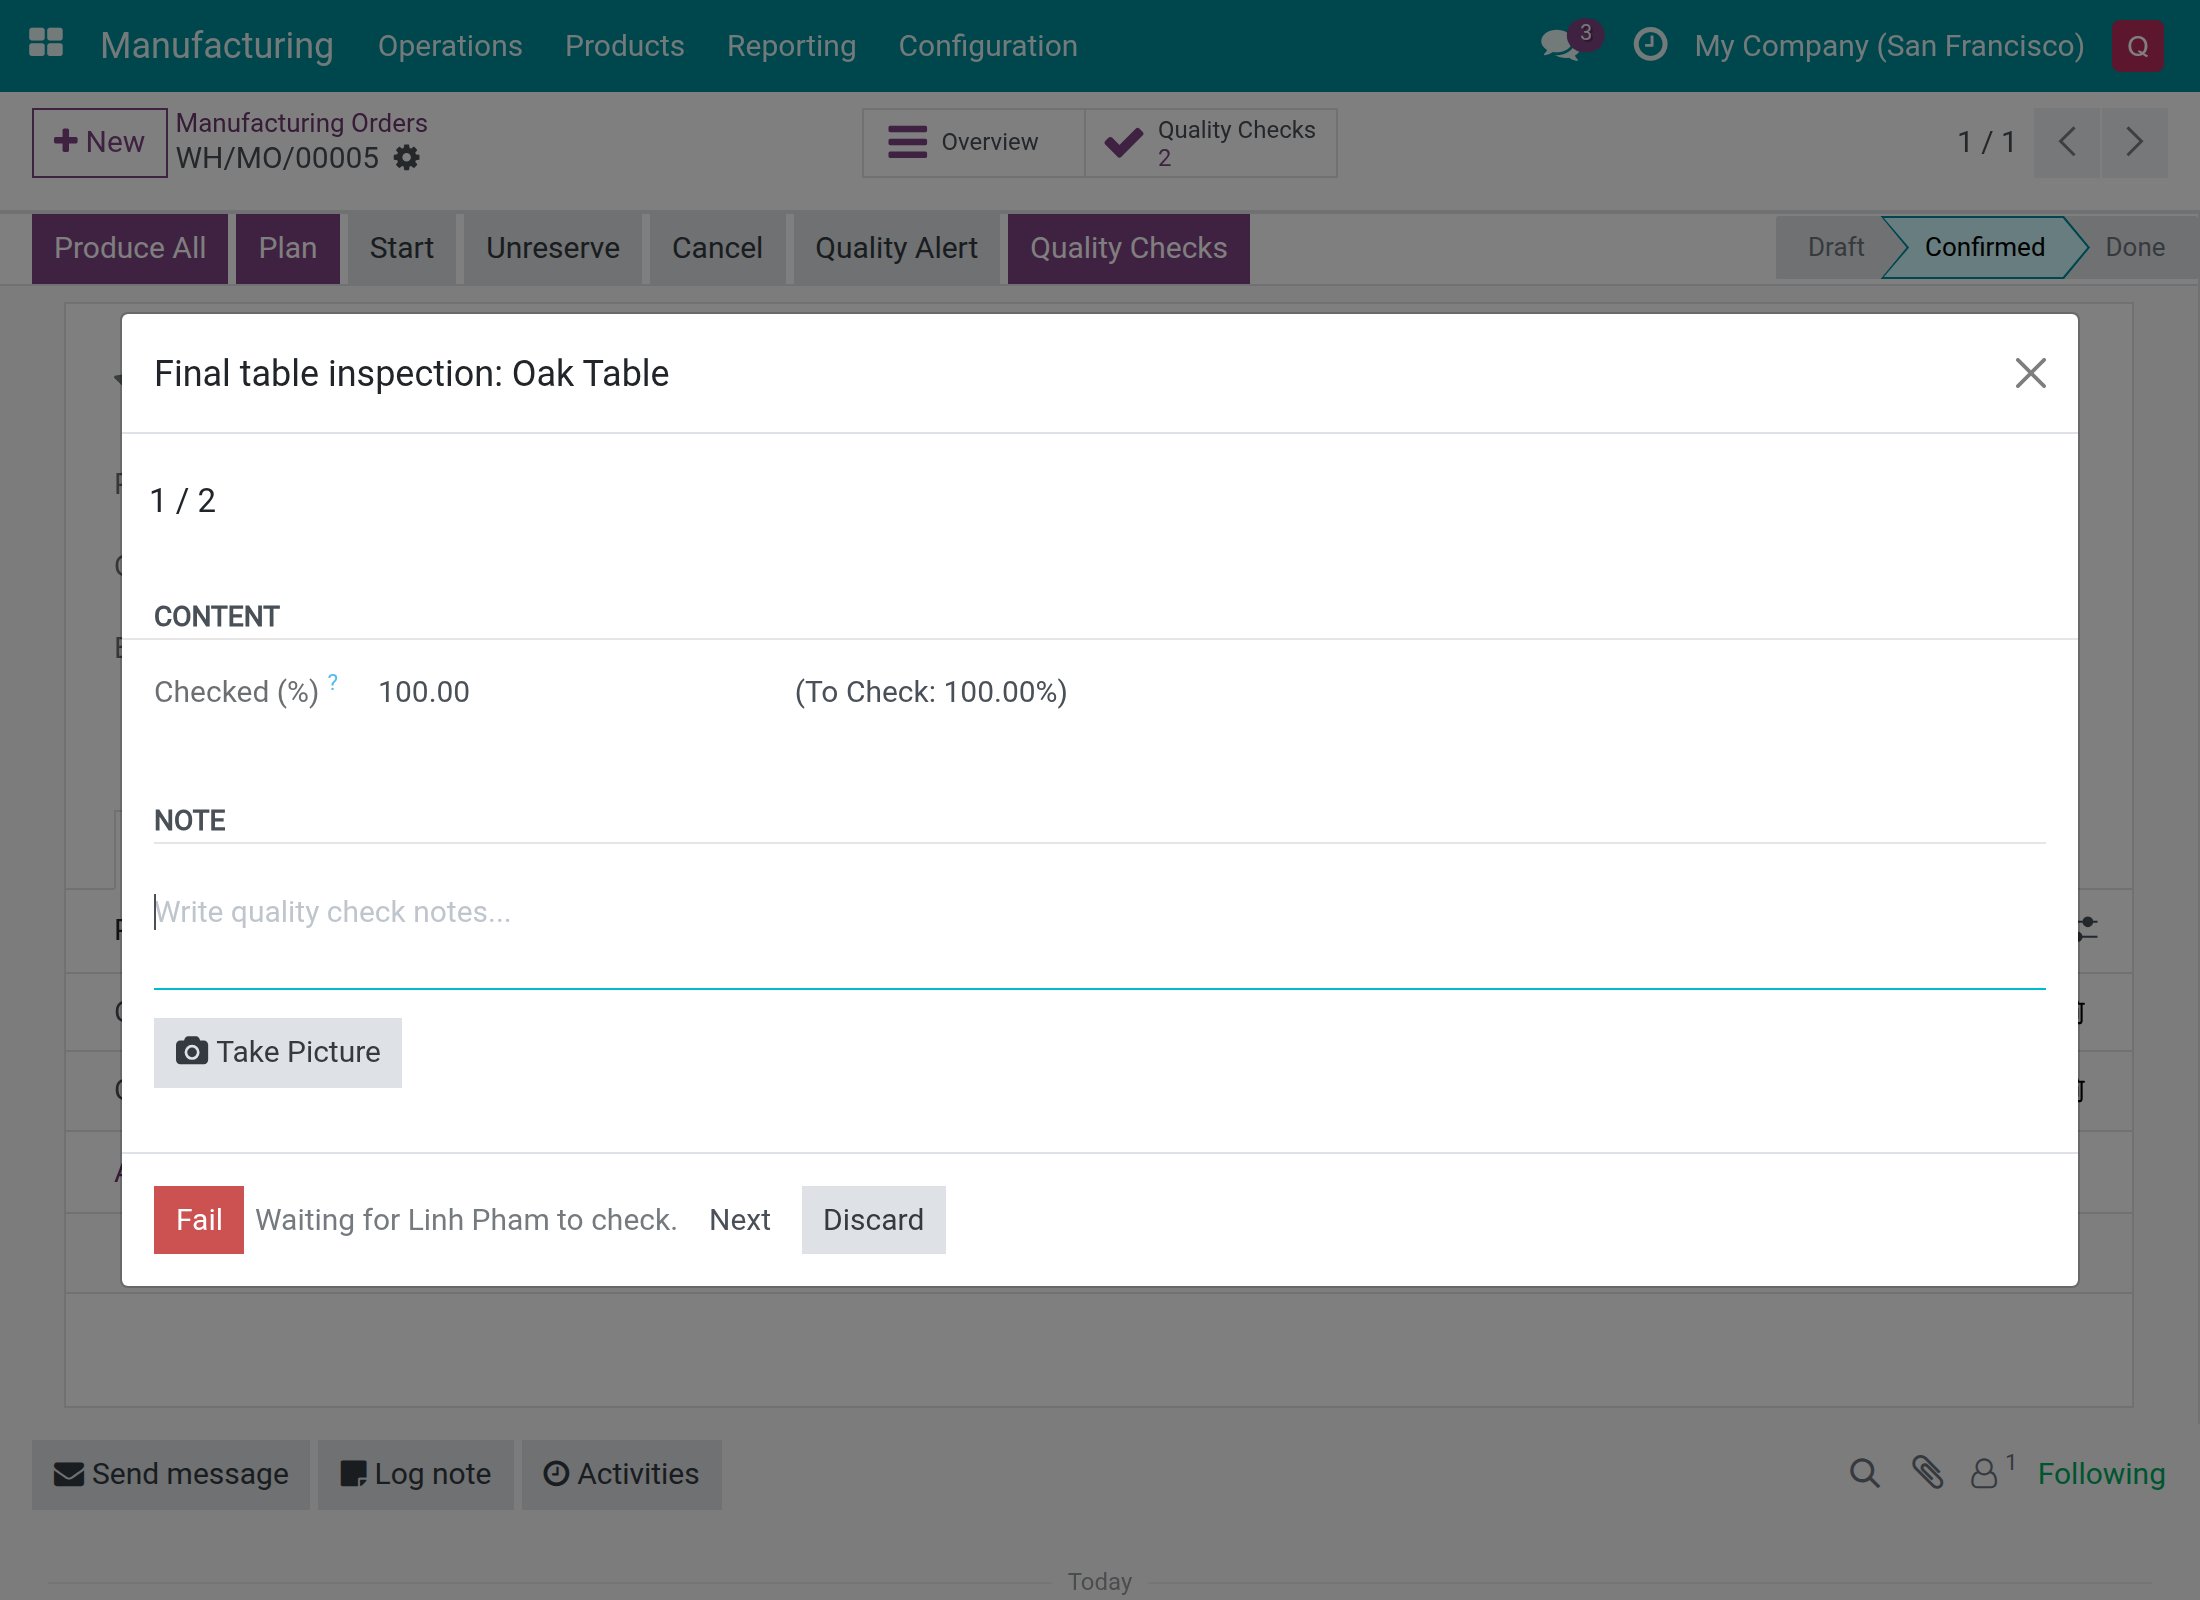Click the Produce All button
Screen dimensions: 2200x1600
(130, 248)
